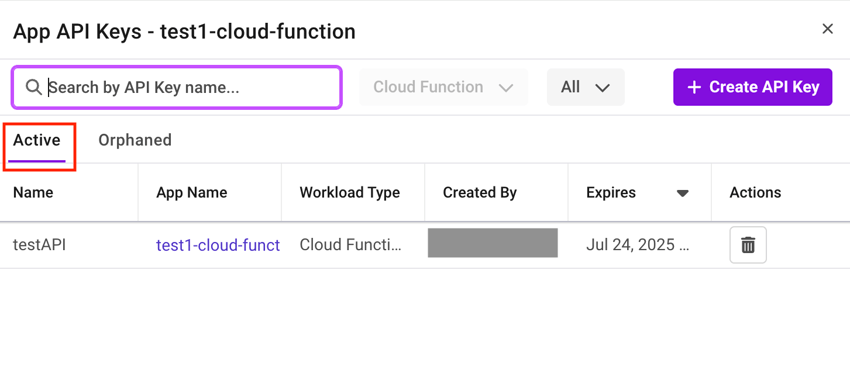Create a new API Key

coord(752,87)
